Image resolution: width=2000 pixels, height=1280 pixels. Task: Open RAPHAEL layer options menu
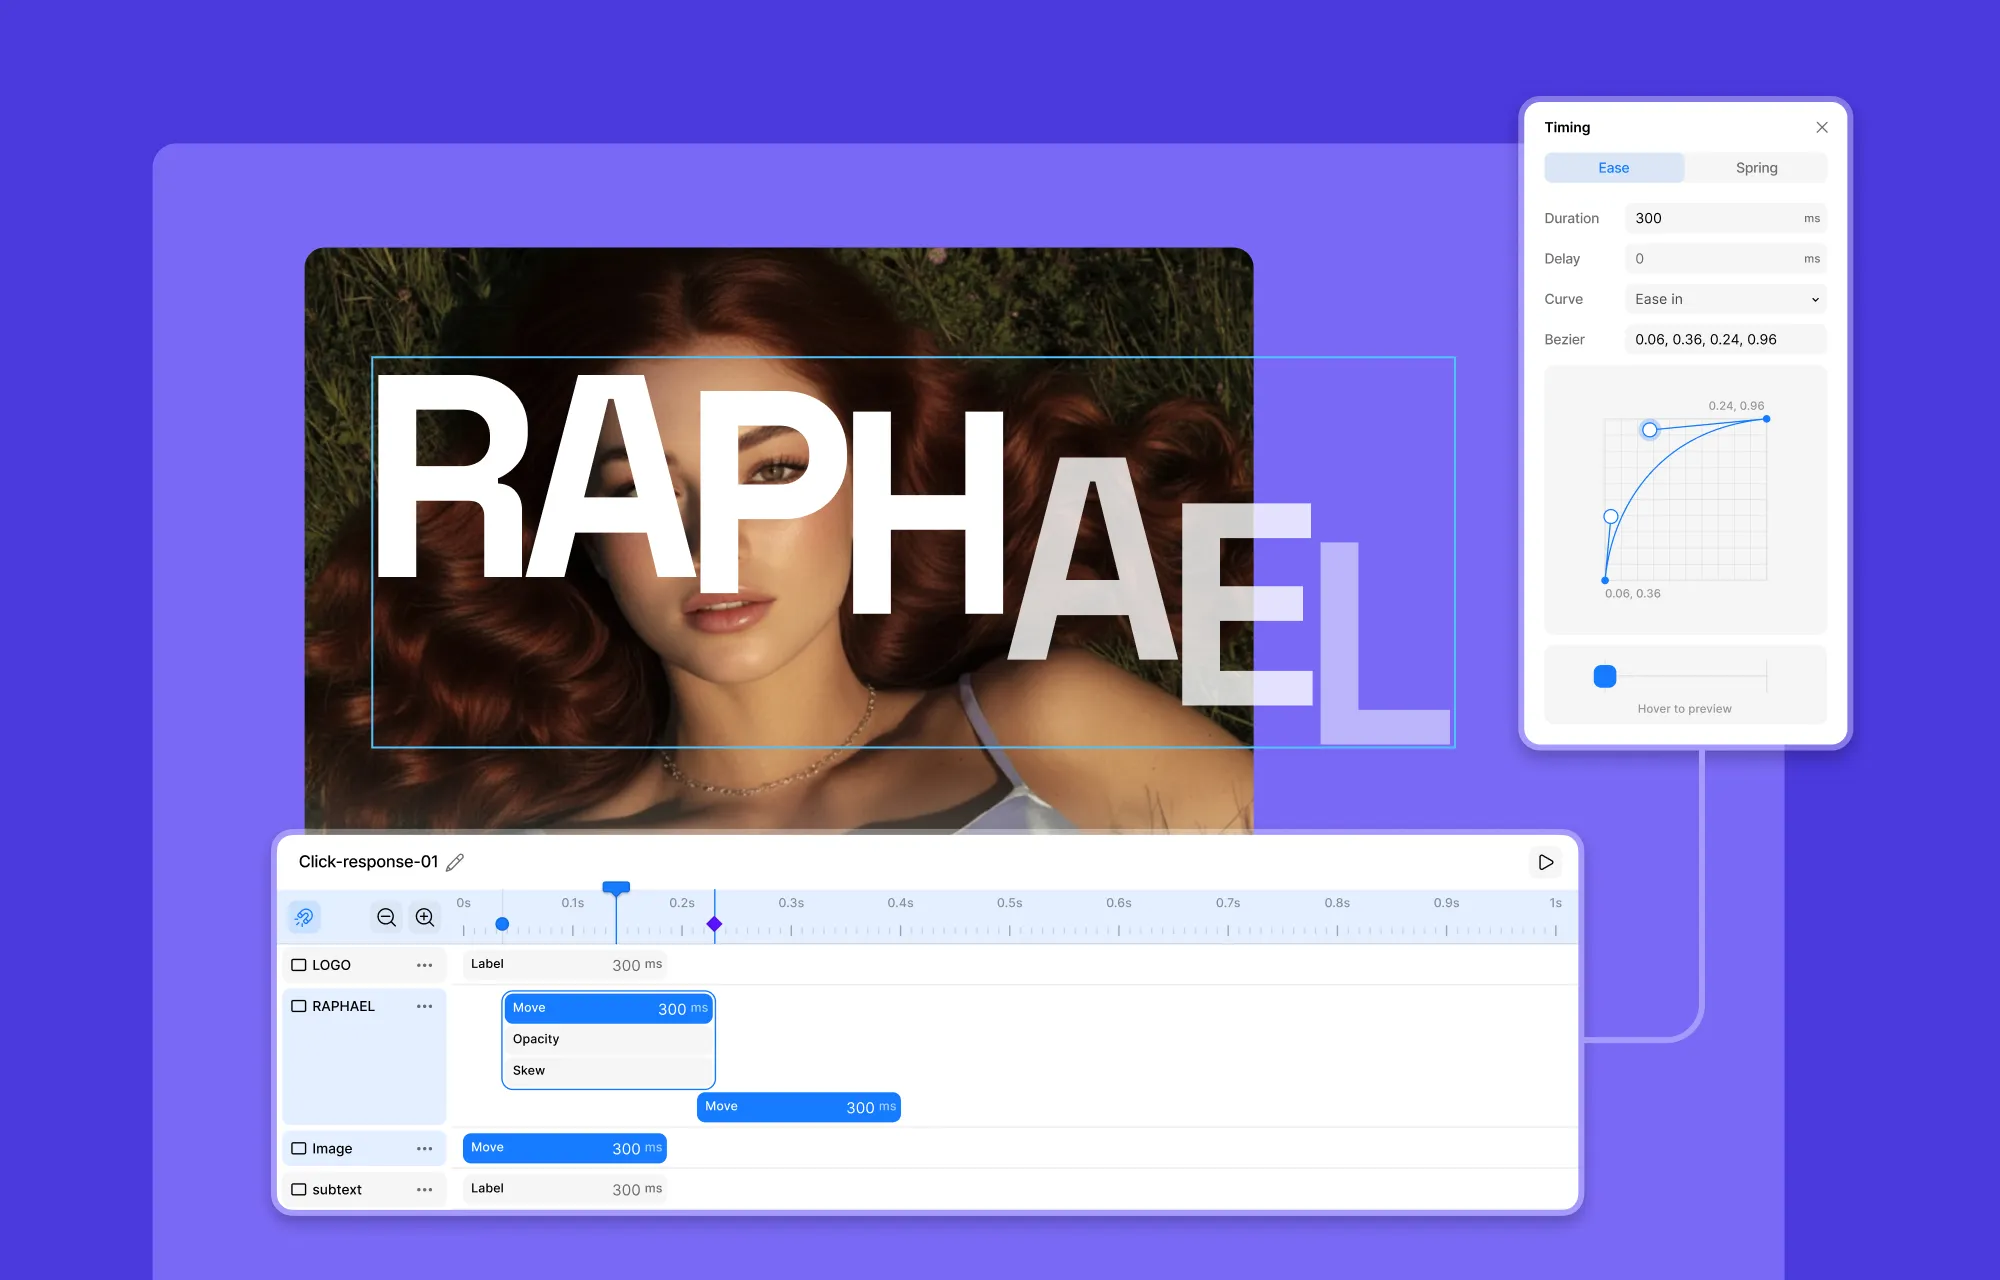click(x=424, y=1006)
